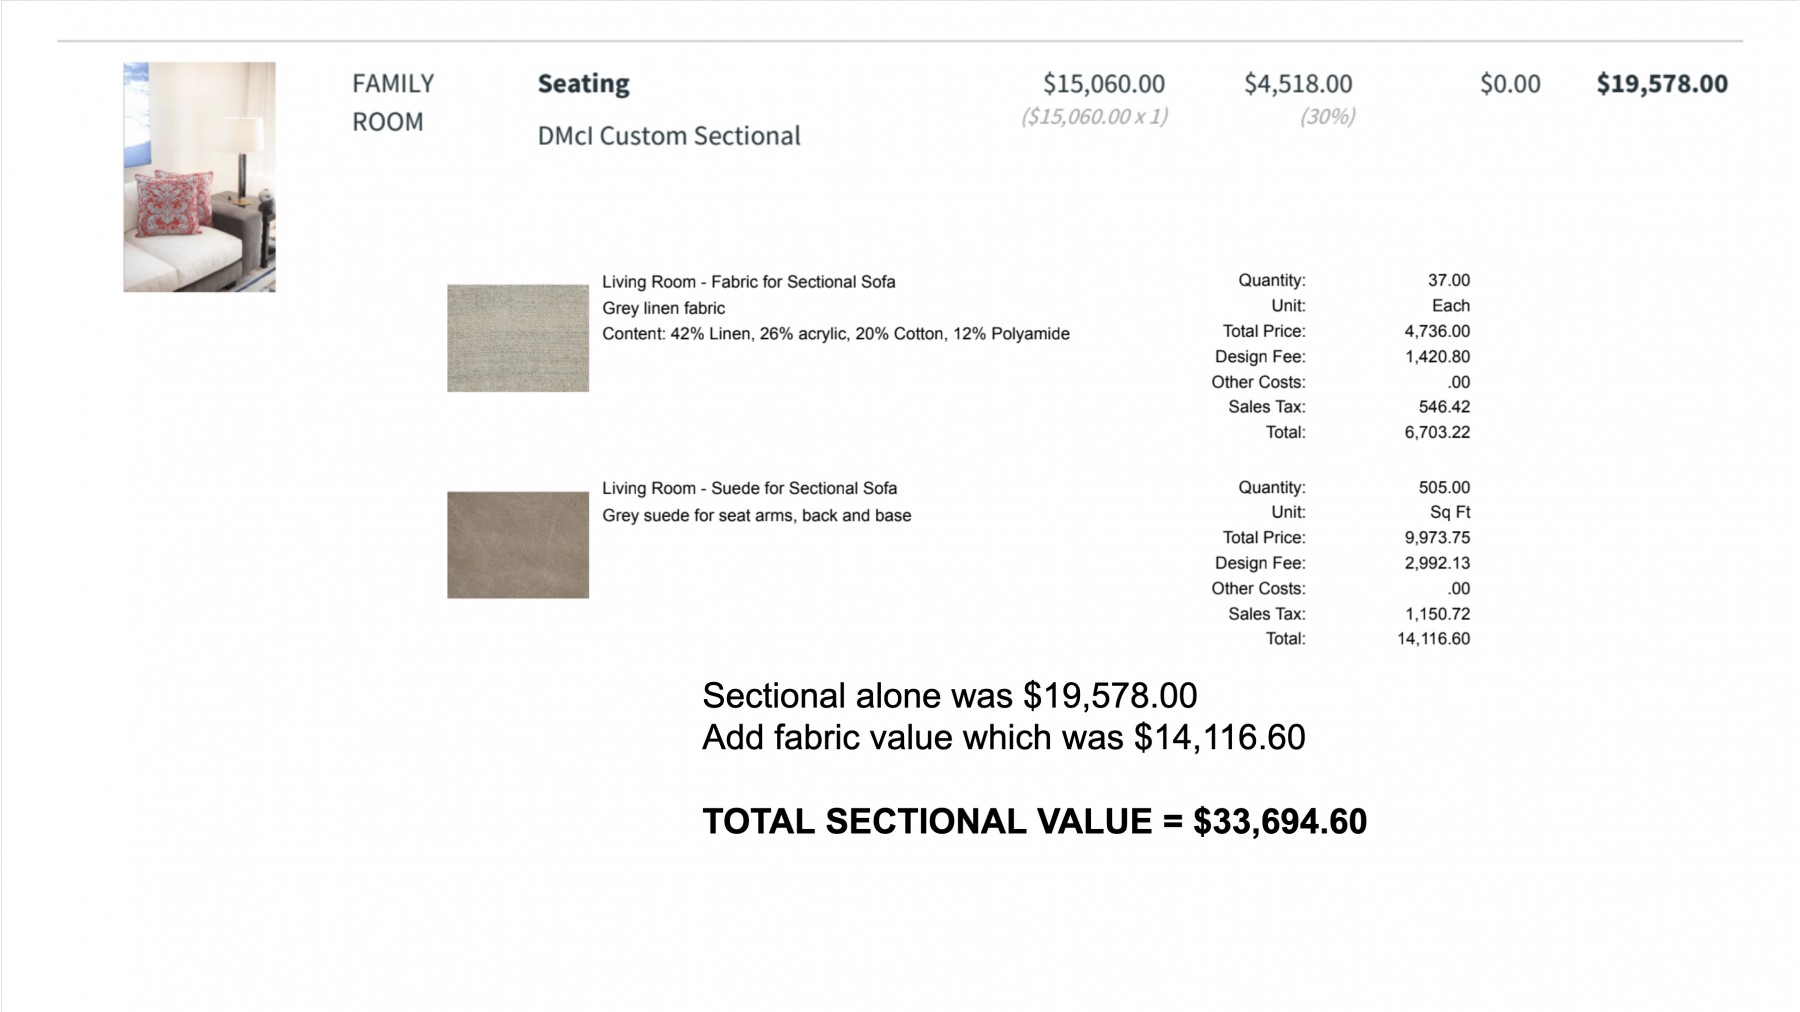Click the bold $19,578.00 total
The image size is (1800, 1012).
click(1662, 84)
